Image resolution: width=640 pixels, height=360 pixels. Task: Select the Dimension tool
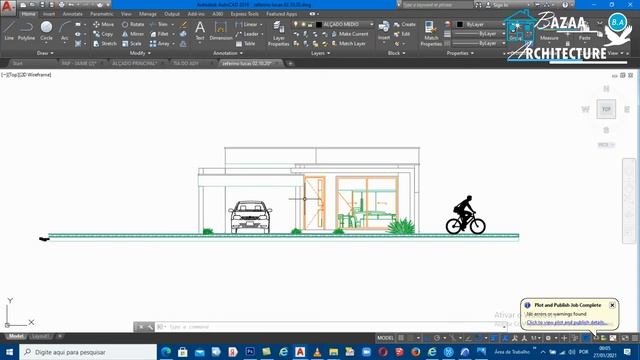point(221,31)
